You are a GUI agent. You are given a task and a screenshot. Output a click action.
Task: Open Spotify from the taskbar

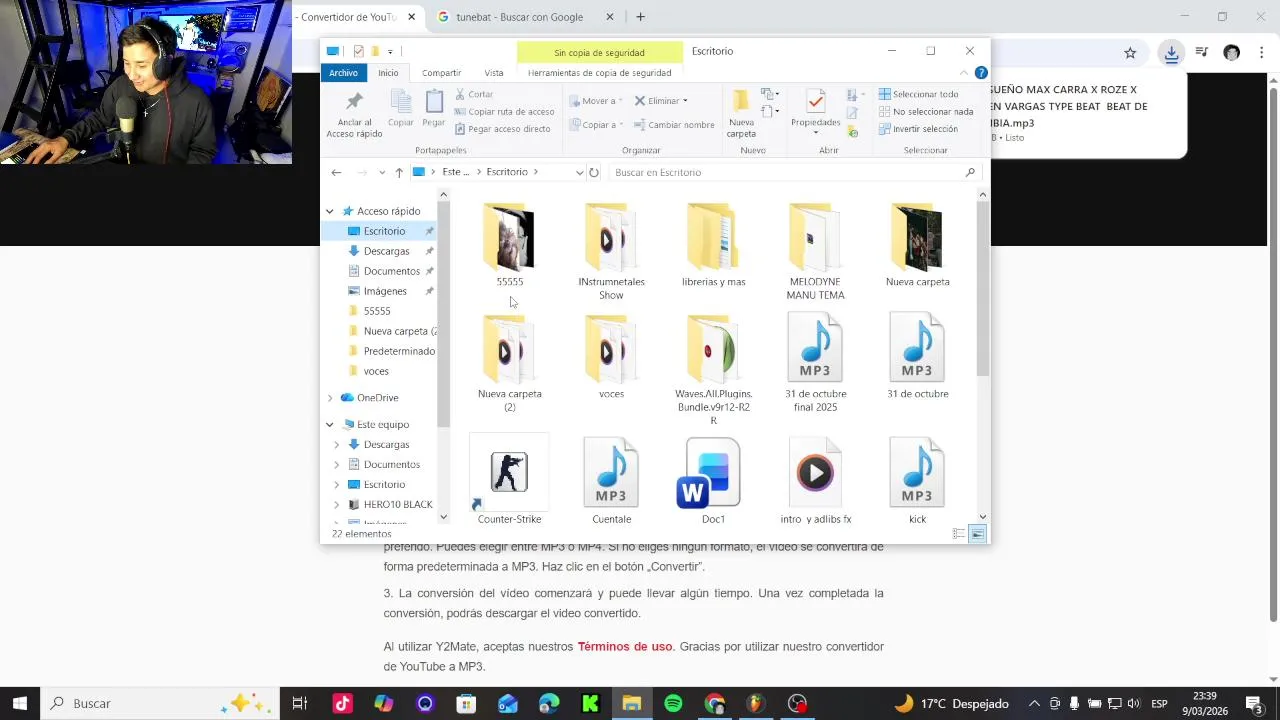point(673,704)
